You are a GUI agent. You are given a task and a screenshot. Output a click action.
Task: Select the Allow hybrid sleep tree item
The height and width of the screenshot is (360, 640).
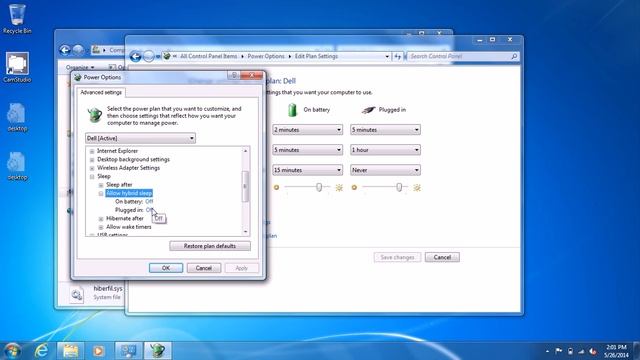[x=129, y=193]
